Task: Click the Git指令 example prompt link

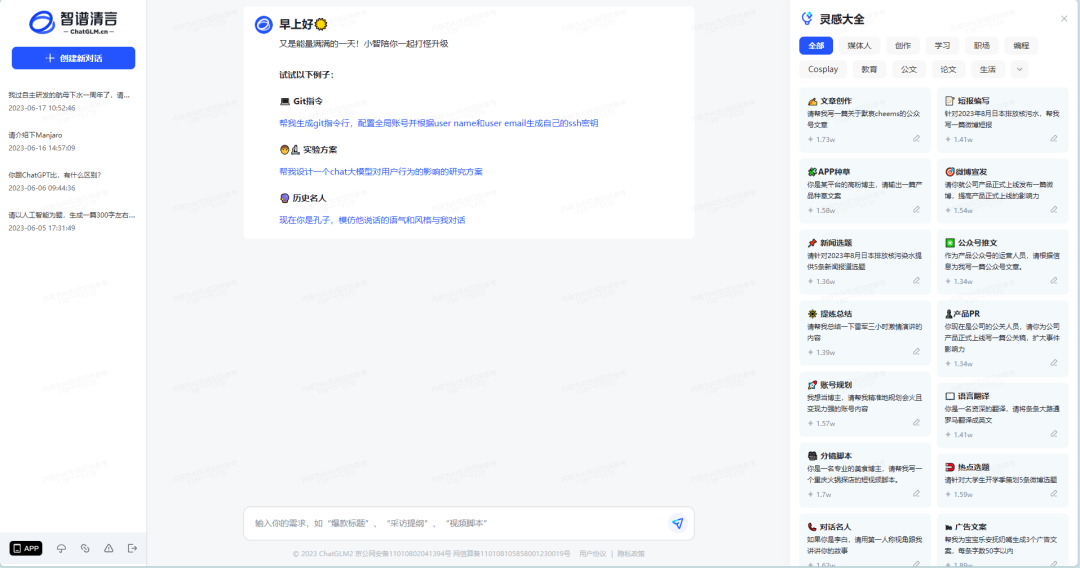Action: 438,123
